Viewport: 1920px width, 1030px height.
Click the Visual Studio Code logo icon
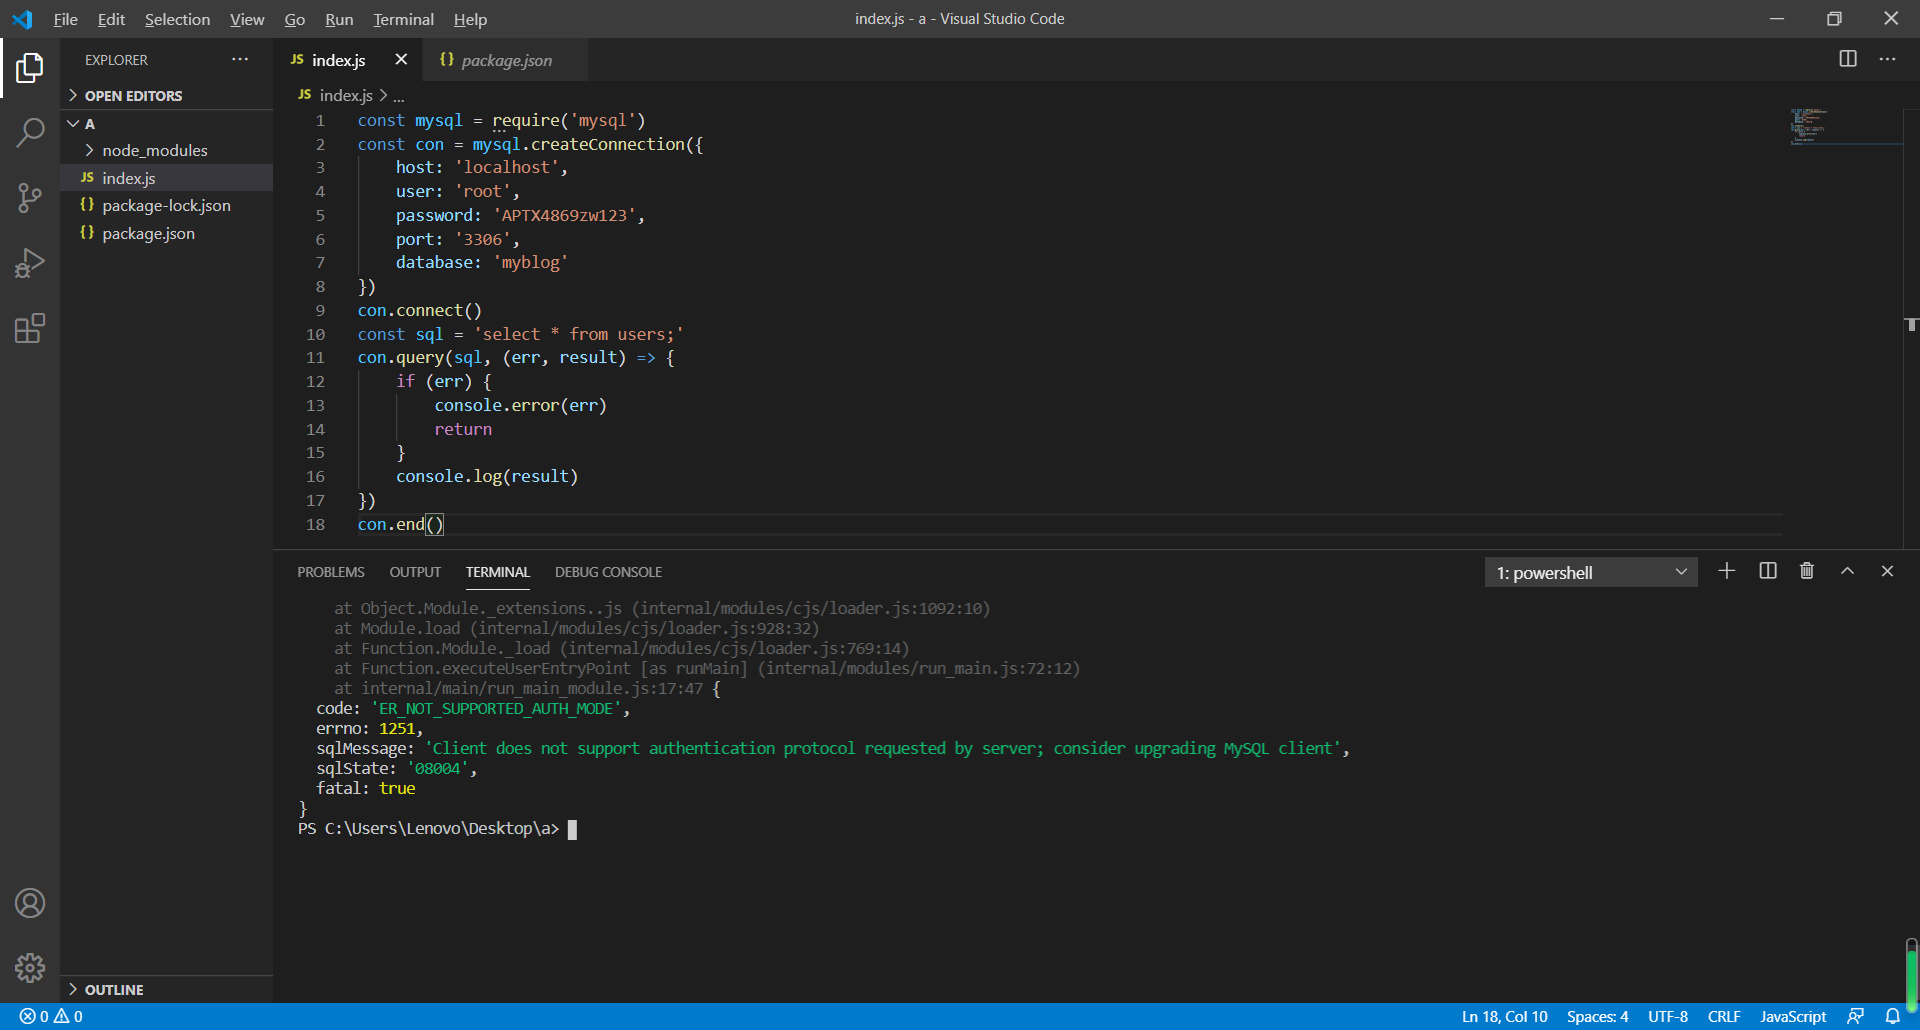click(x=22, y=19)
